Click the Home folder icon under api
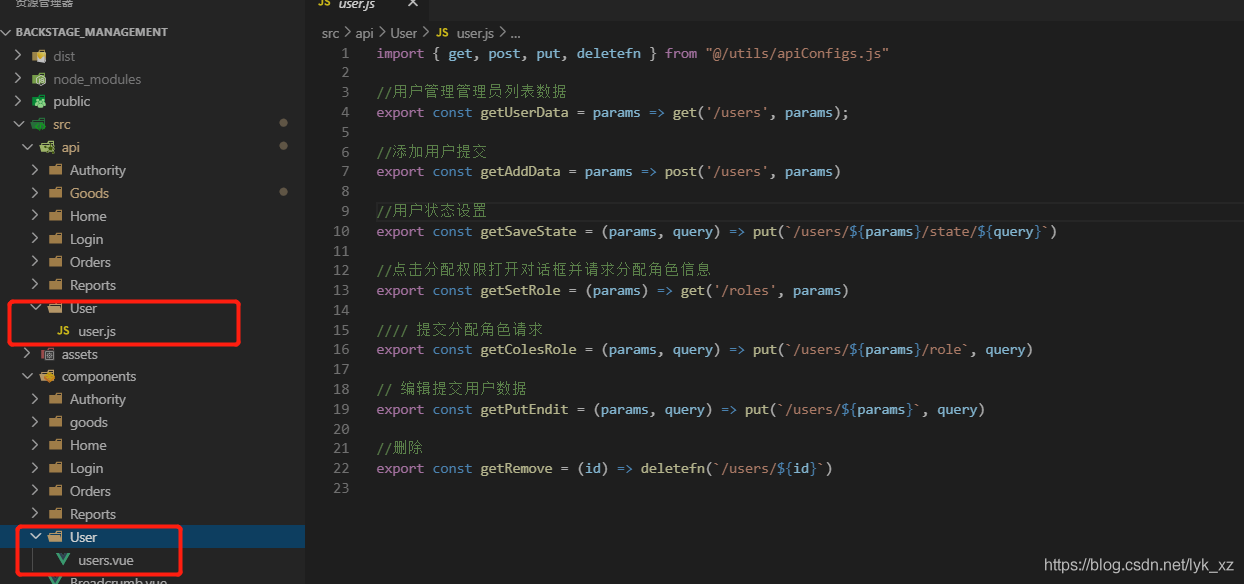Viewport: 1244px width, 584px height. pyautogui.click(x=55, y=216)
